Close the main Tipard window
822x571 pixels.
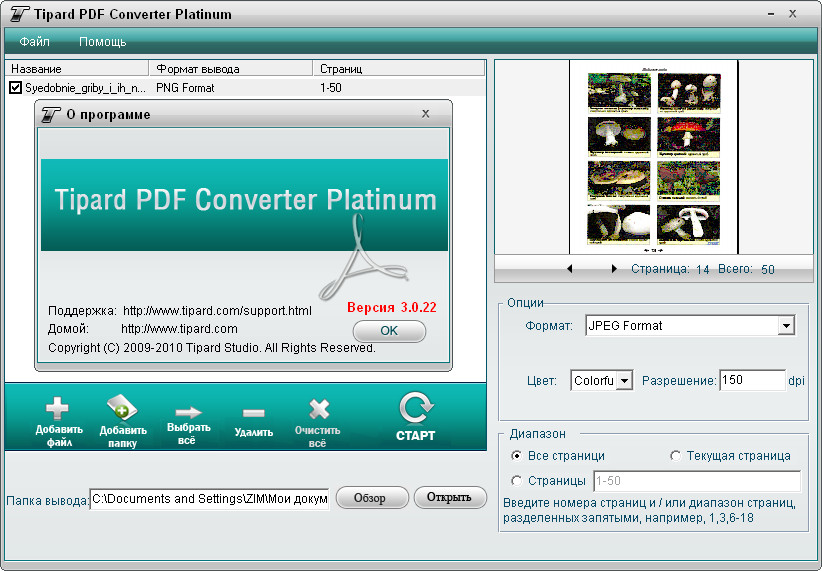pos(793,14)
